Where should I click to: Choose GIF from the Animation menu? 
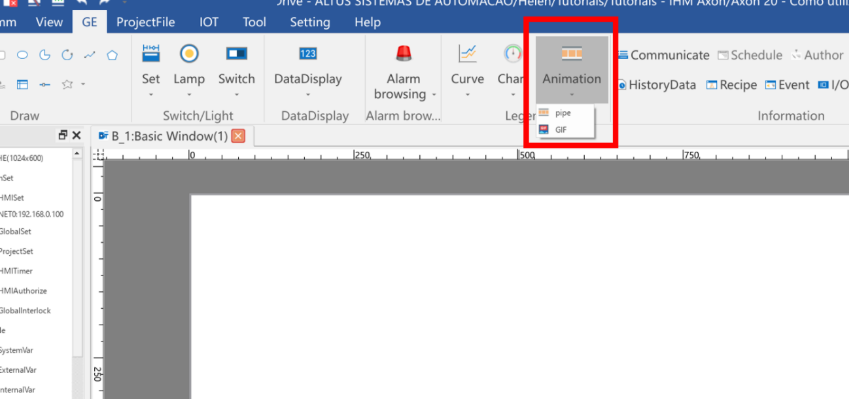point(565,129)
